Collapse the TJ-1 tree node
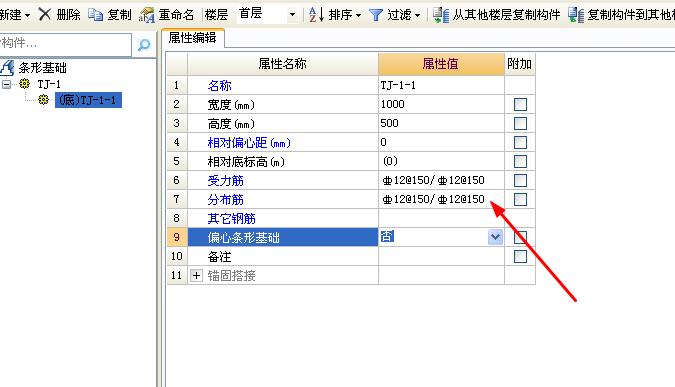This screenshot has height=387, width=675. pyautogui.click(x=6, y=84)
